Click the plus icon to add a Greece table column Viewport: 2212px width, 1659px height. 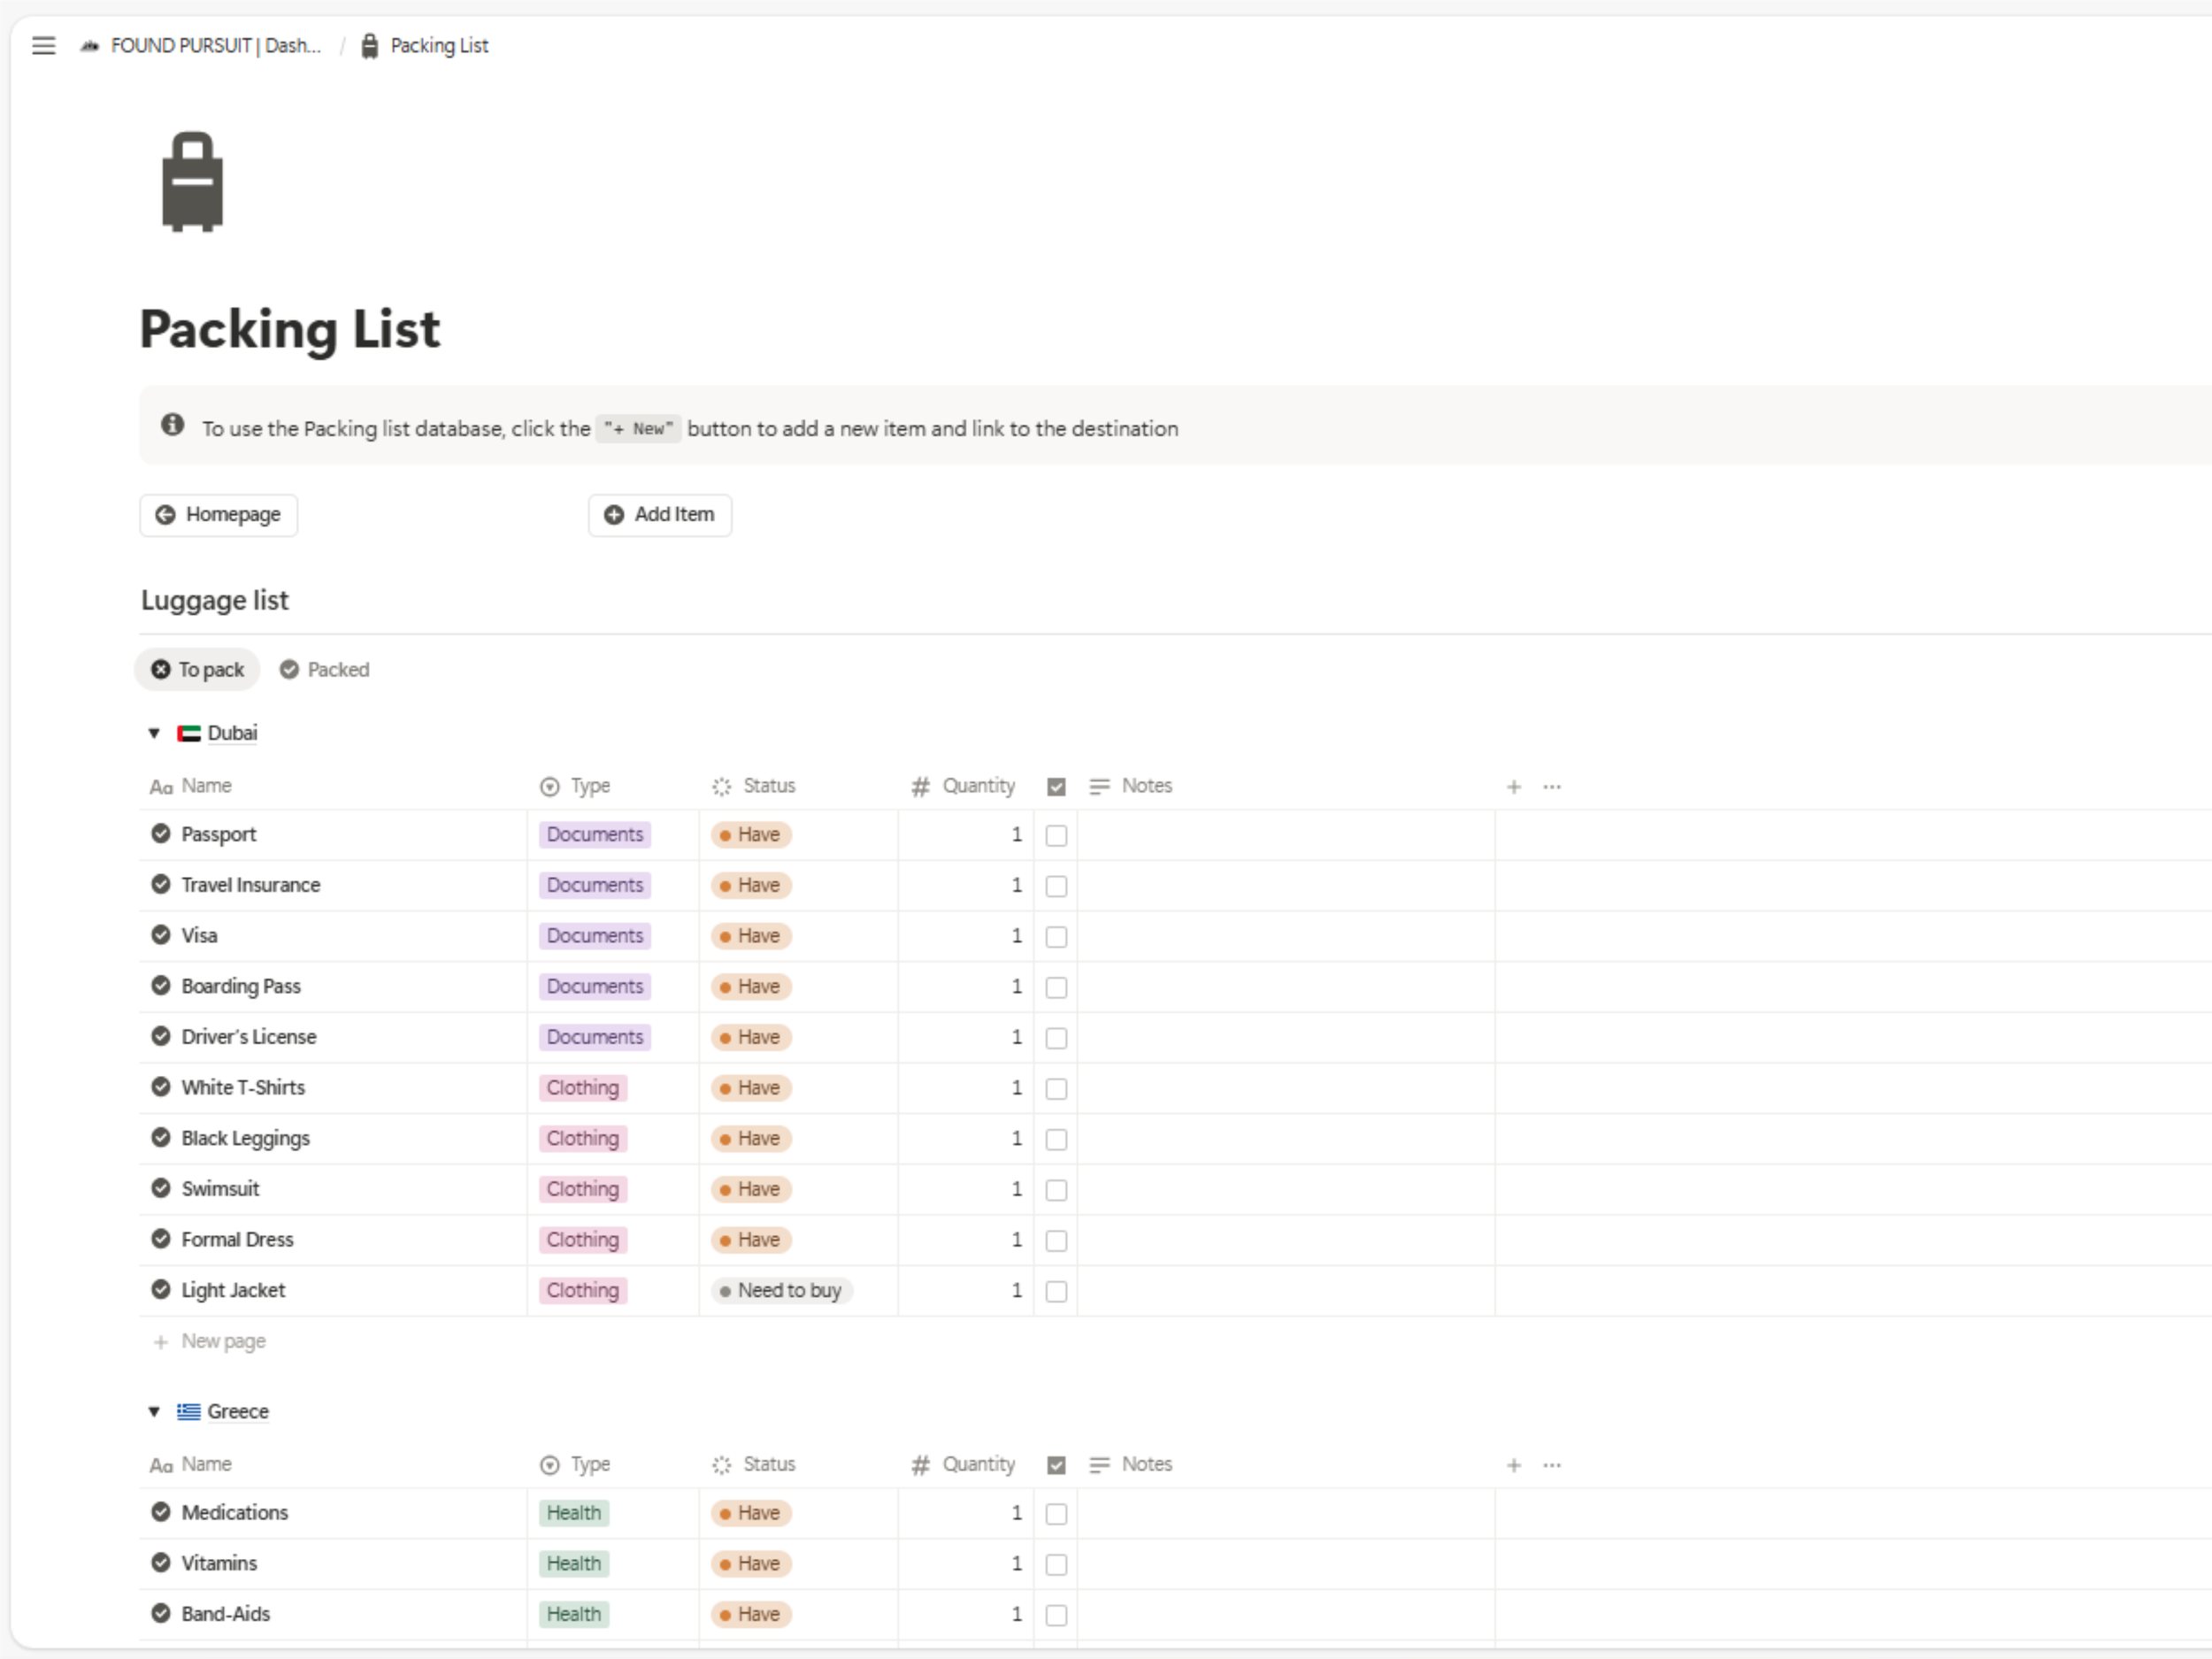click(x=1513, y=1465)
